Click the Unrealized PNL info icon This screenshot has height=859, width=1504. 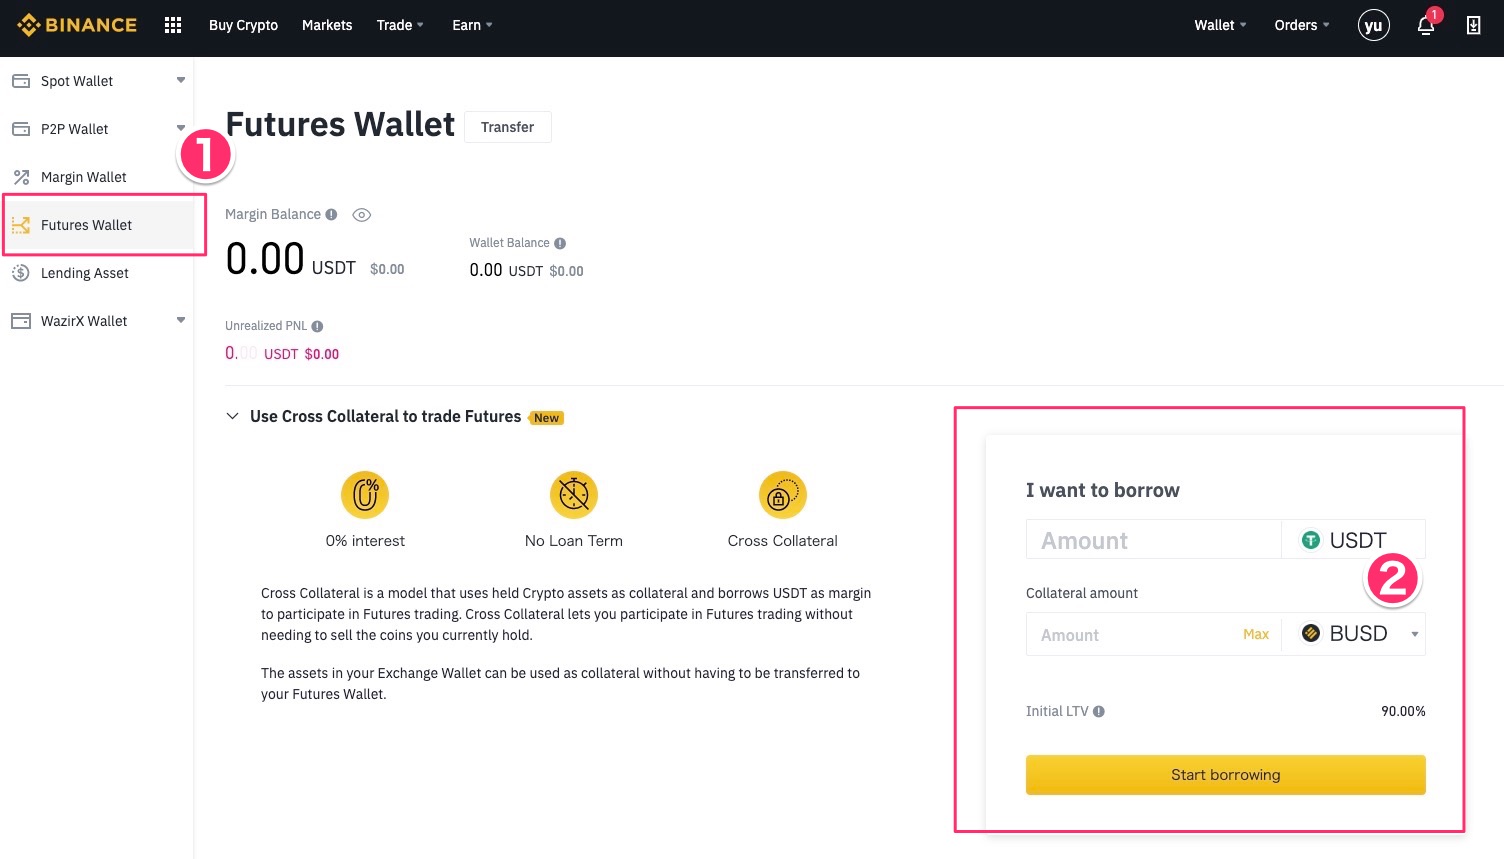tap(317, 326)
